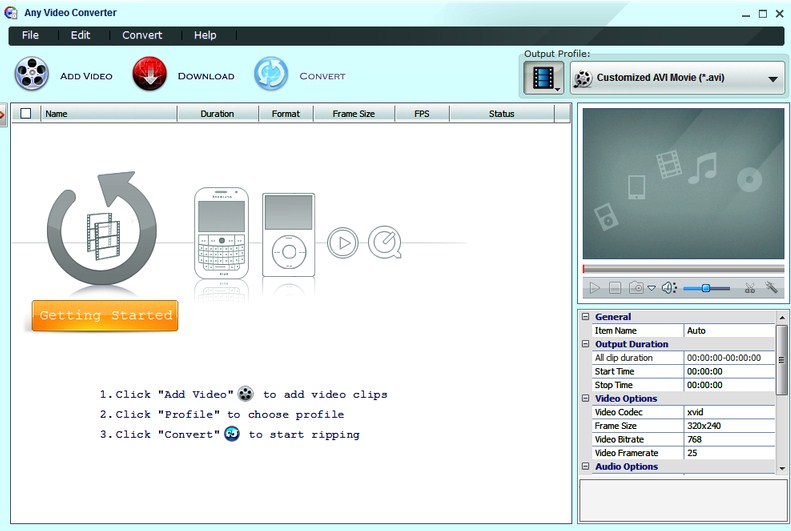Click the All clip duration value
Image resolution: width=791 pixels, height=531 pixels.
(729, 358)
